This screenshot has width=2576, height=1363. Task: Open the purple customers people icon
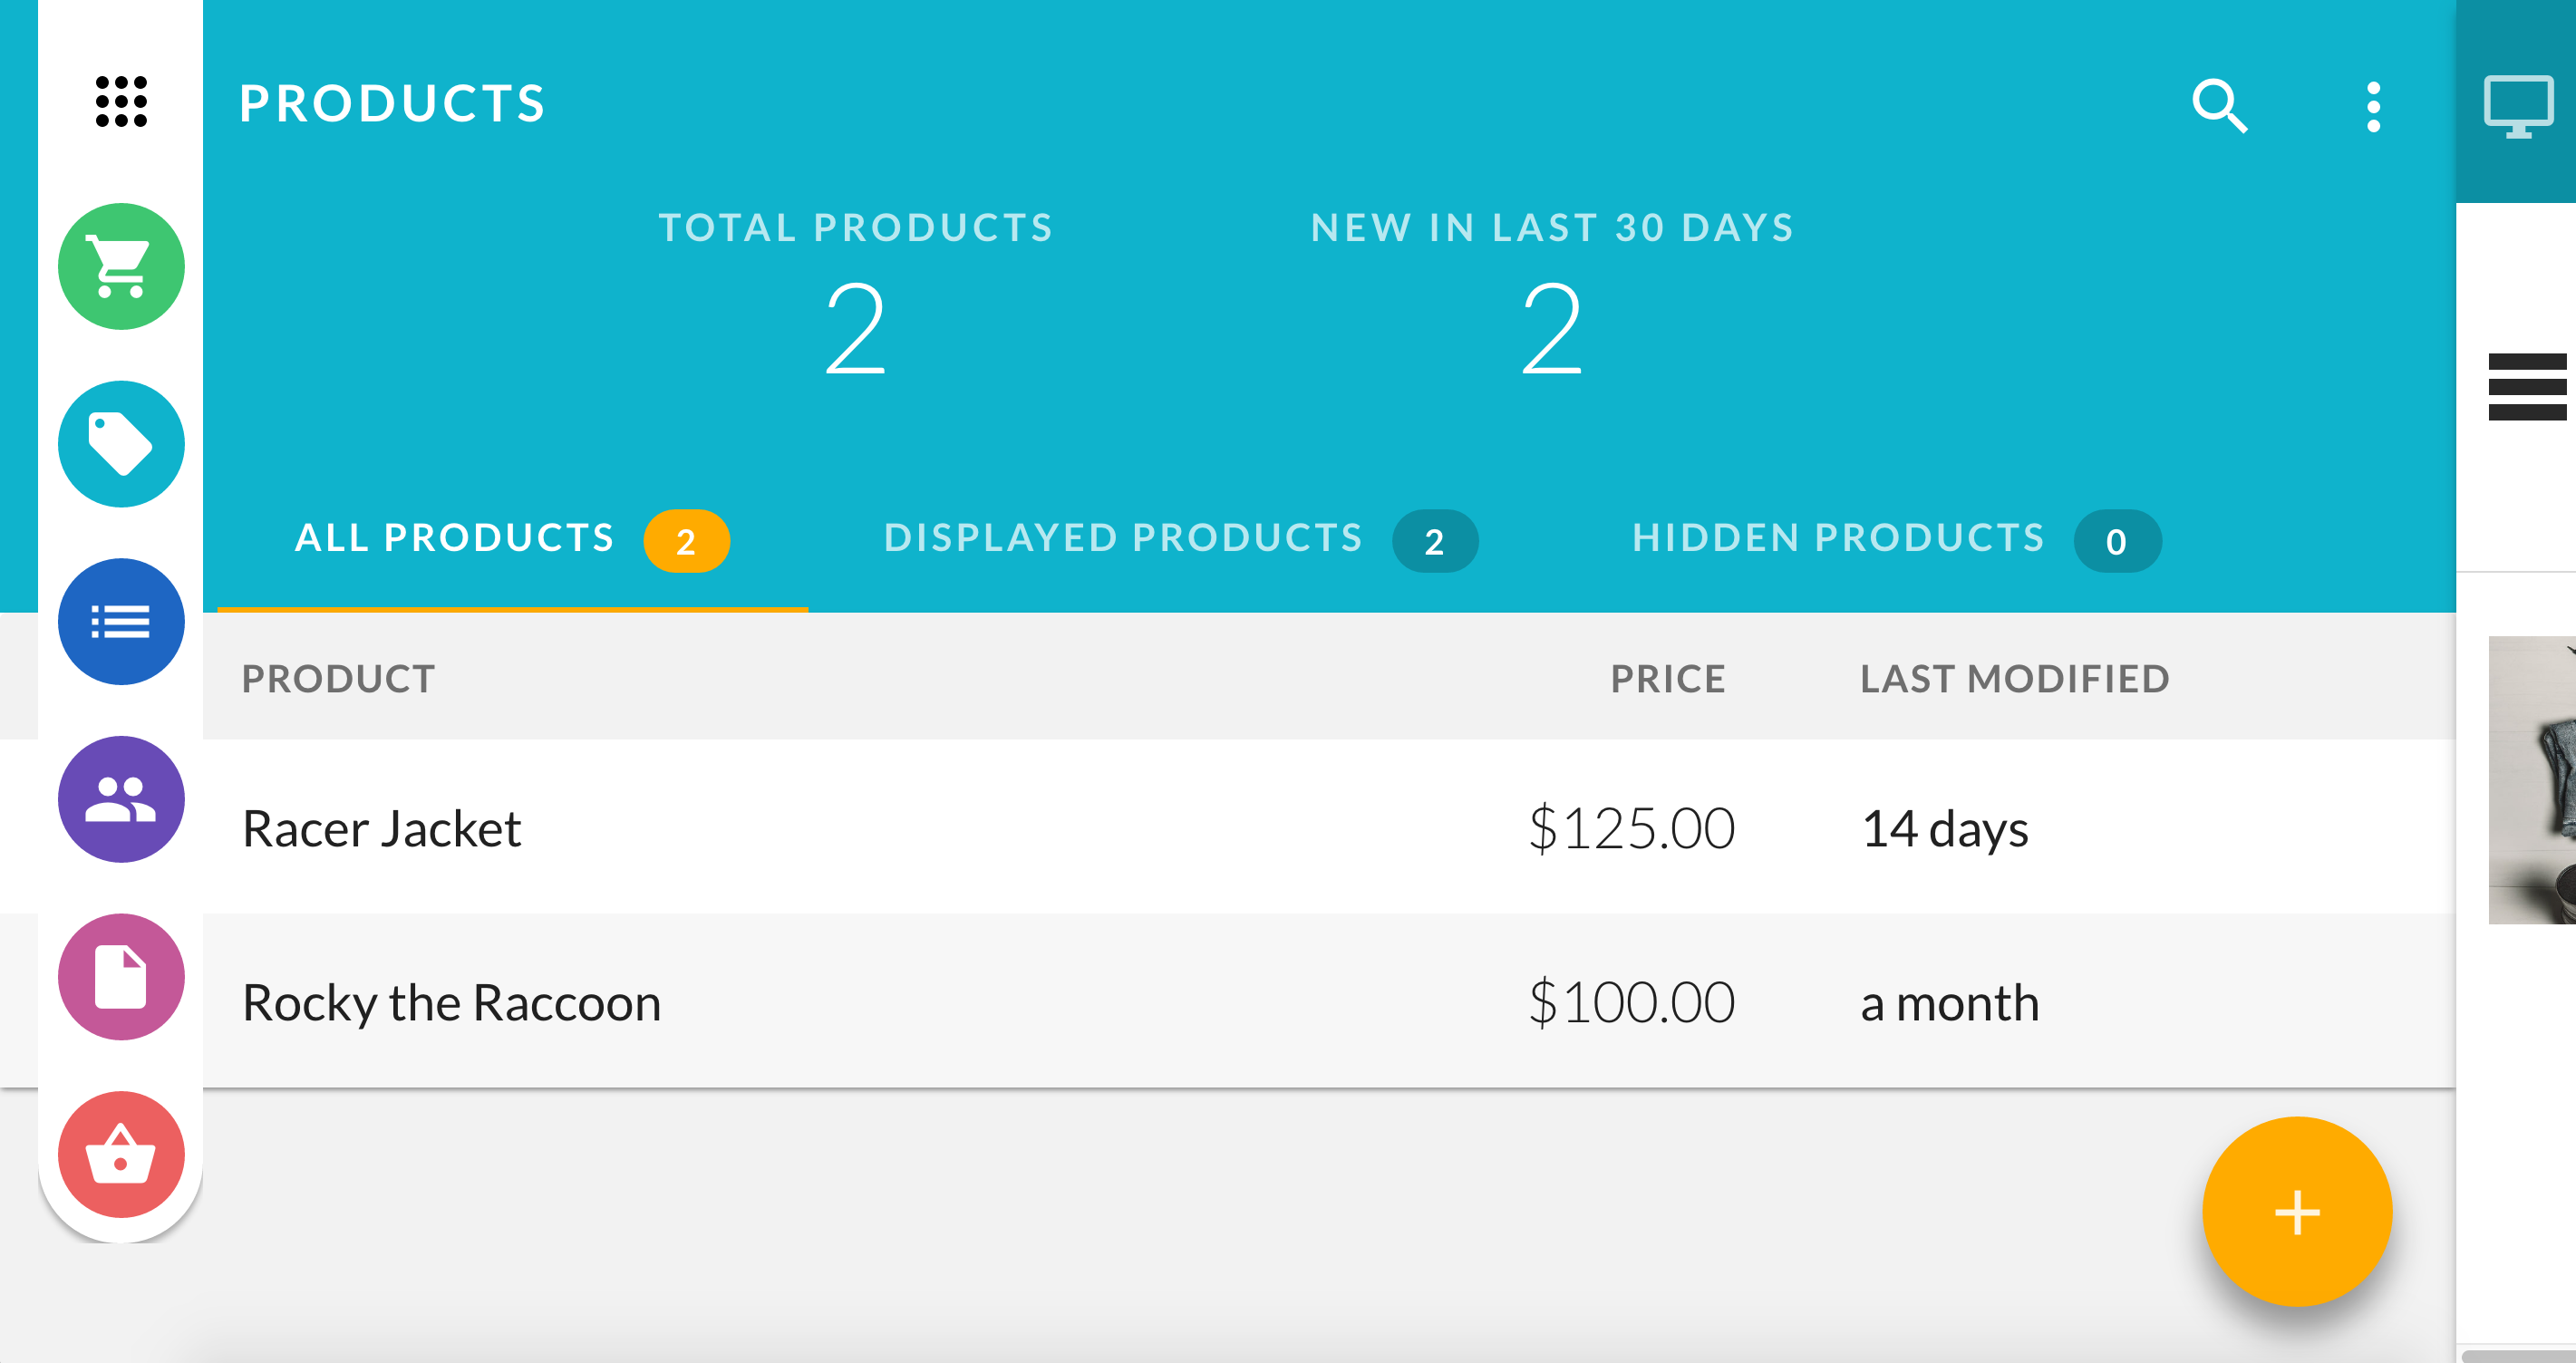[x=121, y=799]
